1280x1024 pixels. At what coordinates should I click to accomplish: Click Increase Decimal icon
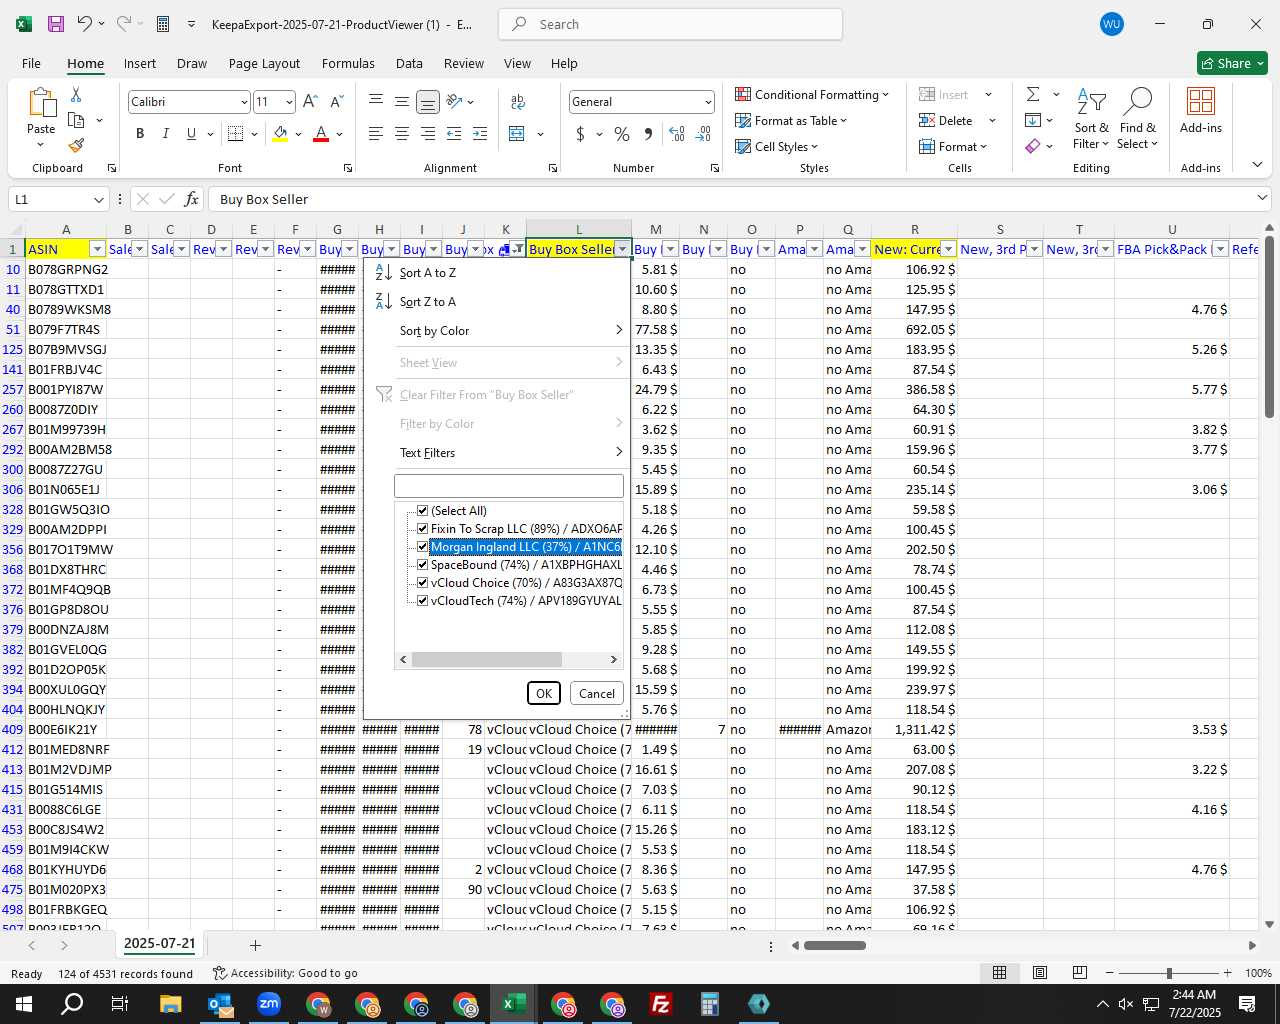pyautogui.click(x=677, y=134)
